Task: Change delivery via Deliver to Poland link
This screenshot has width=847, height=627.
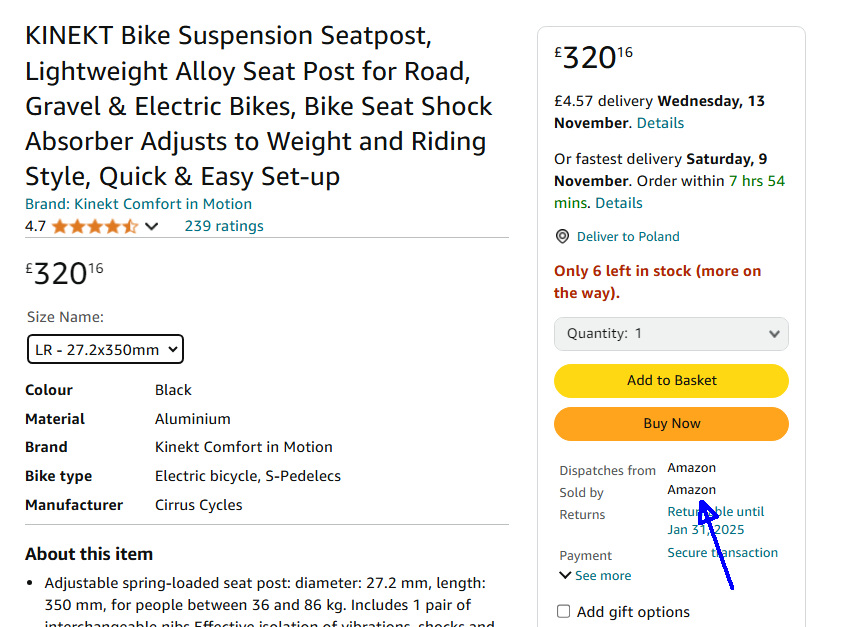Action: [x=628, y=237]
